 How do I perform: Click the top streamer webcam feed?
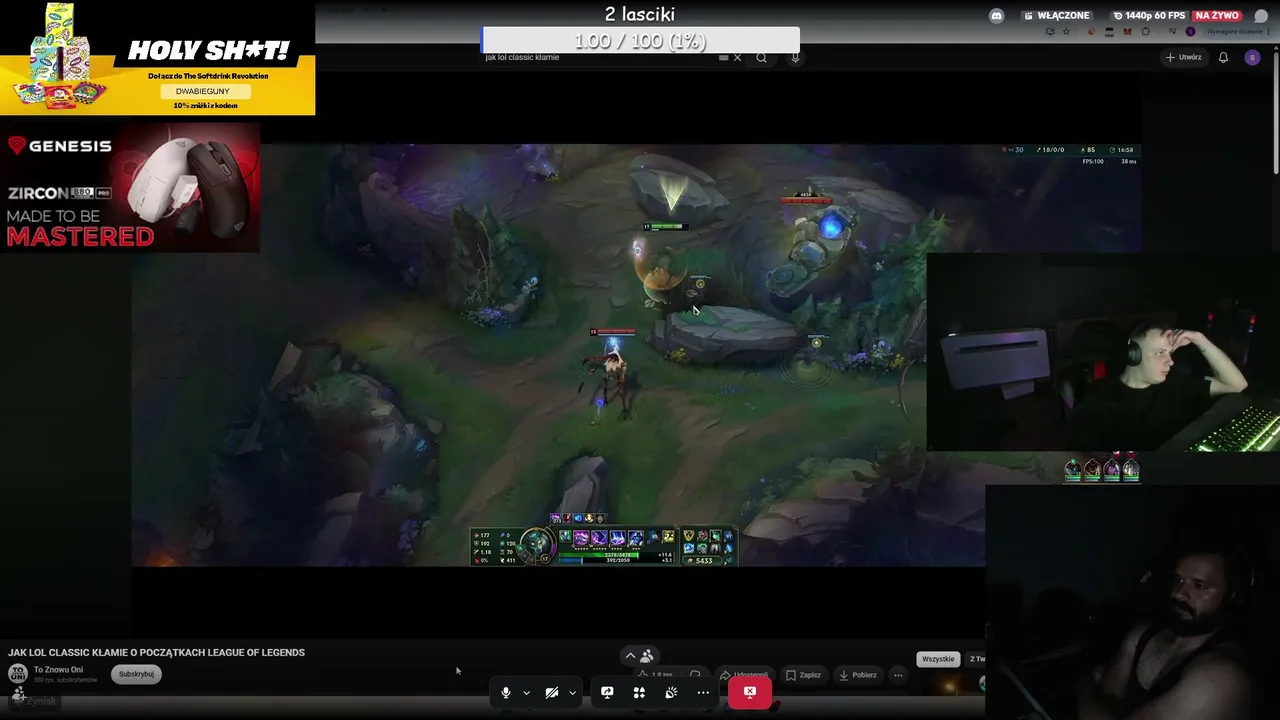click(x=1103, y=352)
